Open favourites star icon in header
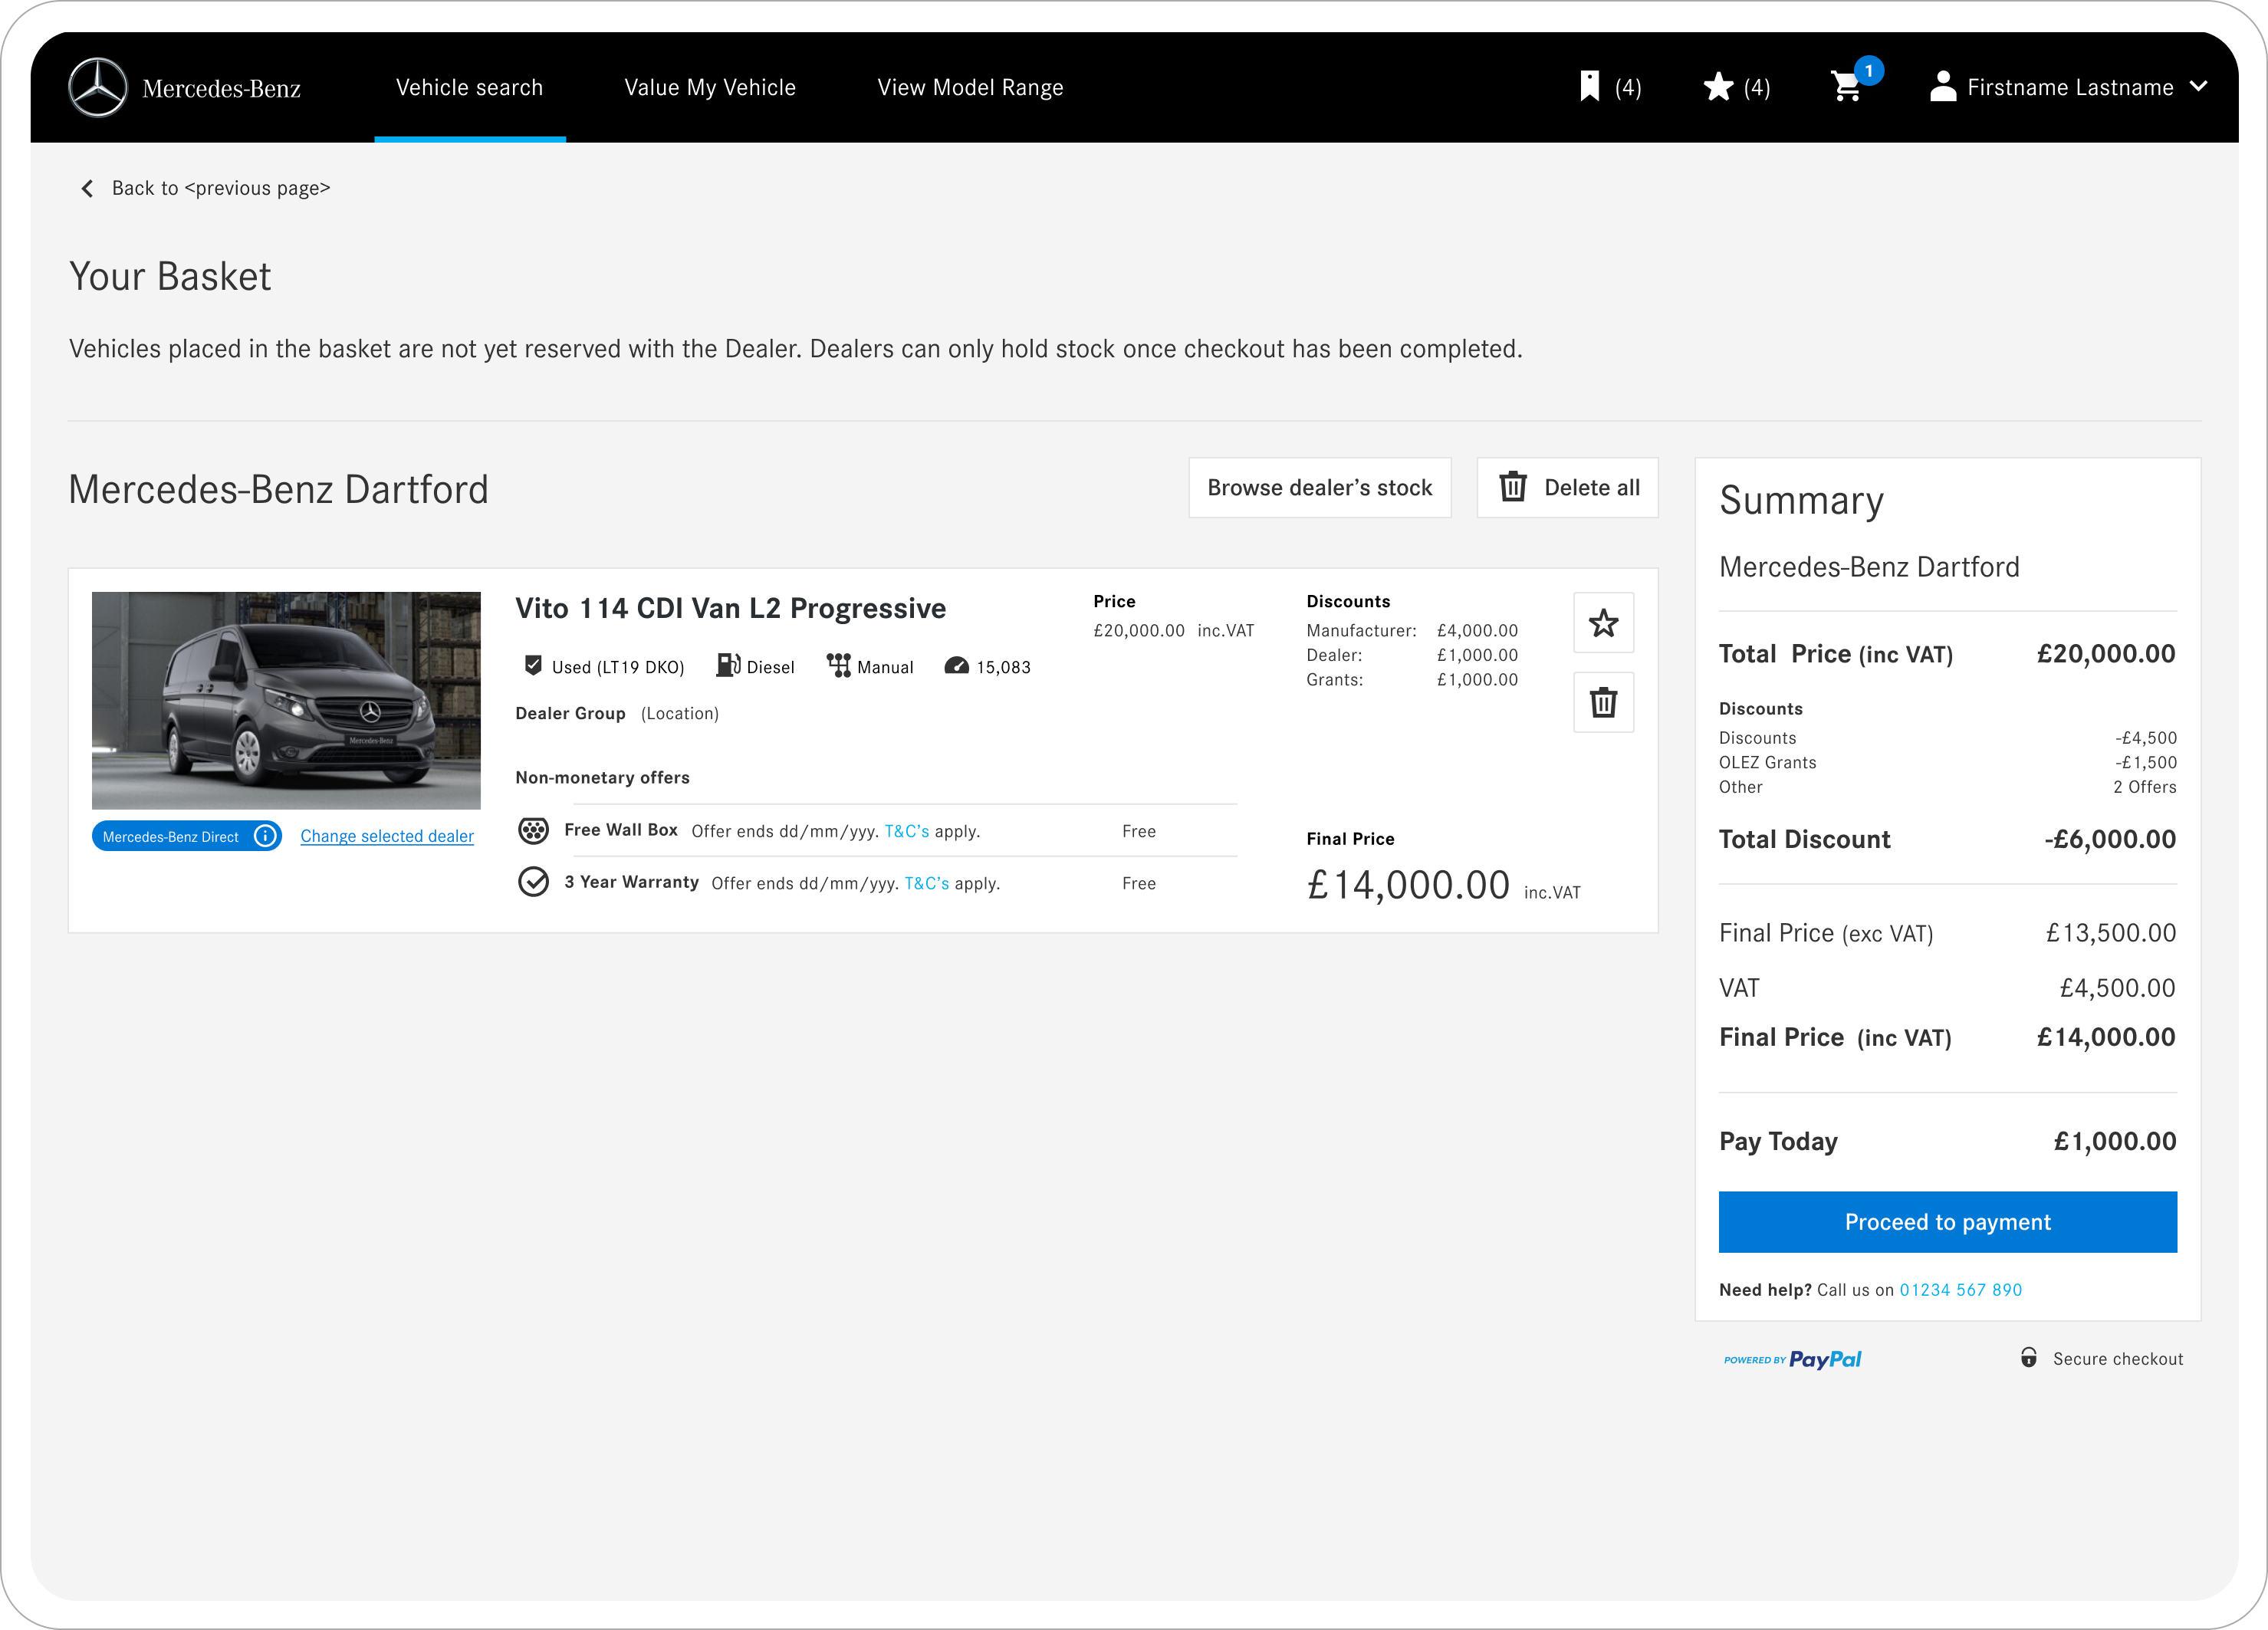The height and width of the screenshot is (1630, 2268). click(1718, 87)
